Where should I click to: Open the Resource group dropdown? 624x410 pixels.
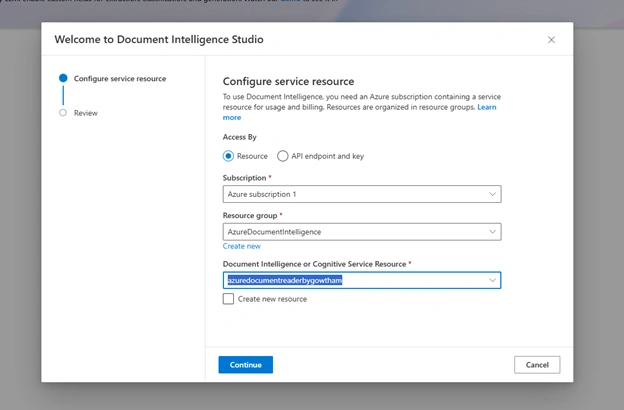click(x=362, y=232)
